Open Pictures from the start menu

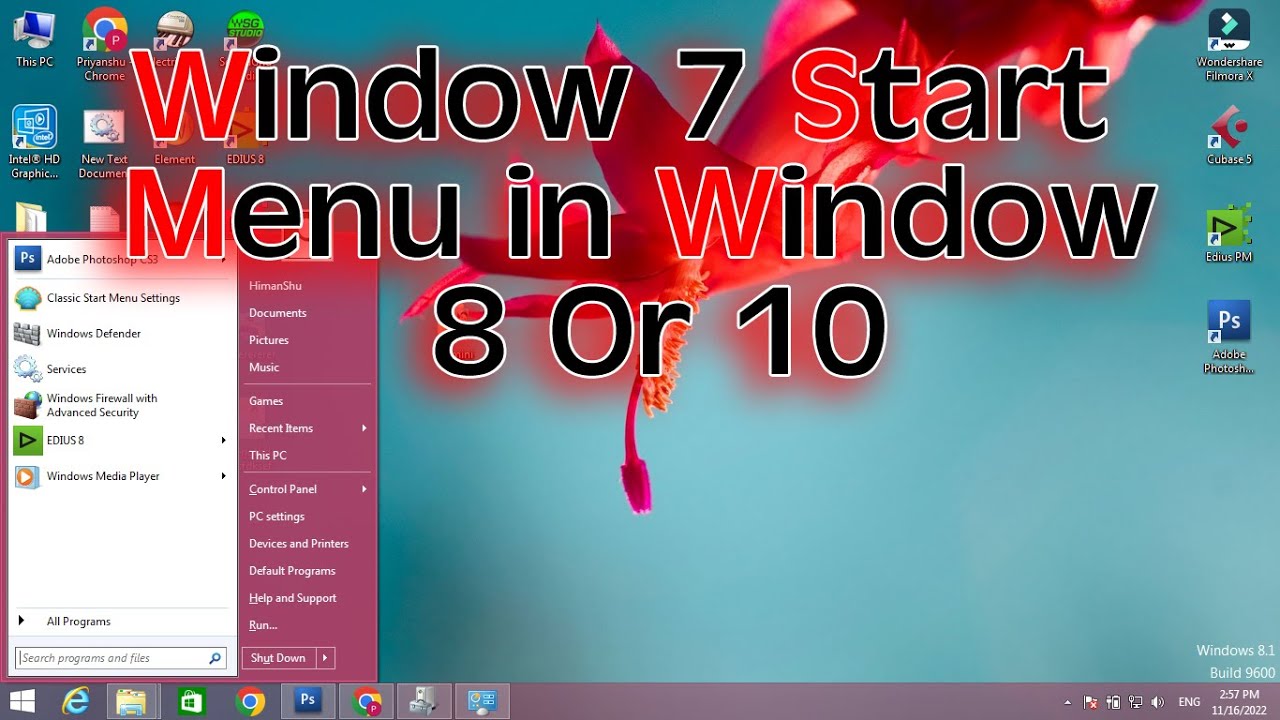[269, 340]
